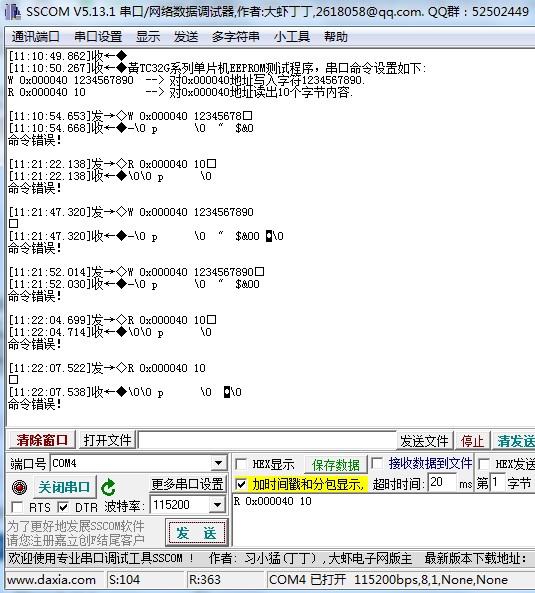Click the 欢迎使用专业串口调试工具SSCOM banner text

[101, 558]
